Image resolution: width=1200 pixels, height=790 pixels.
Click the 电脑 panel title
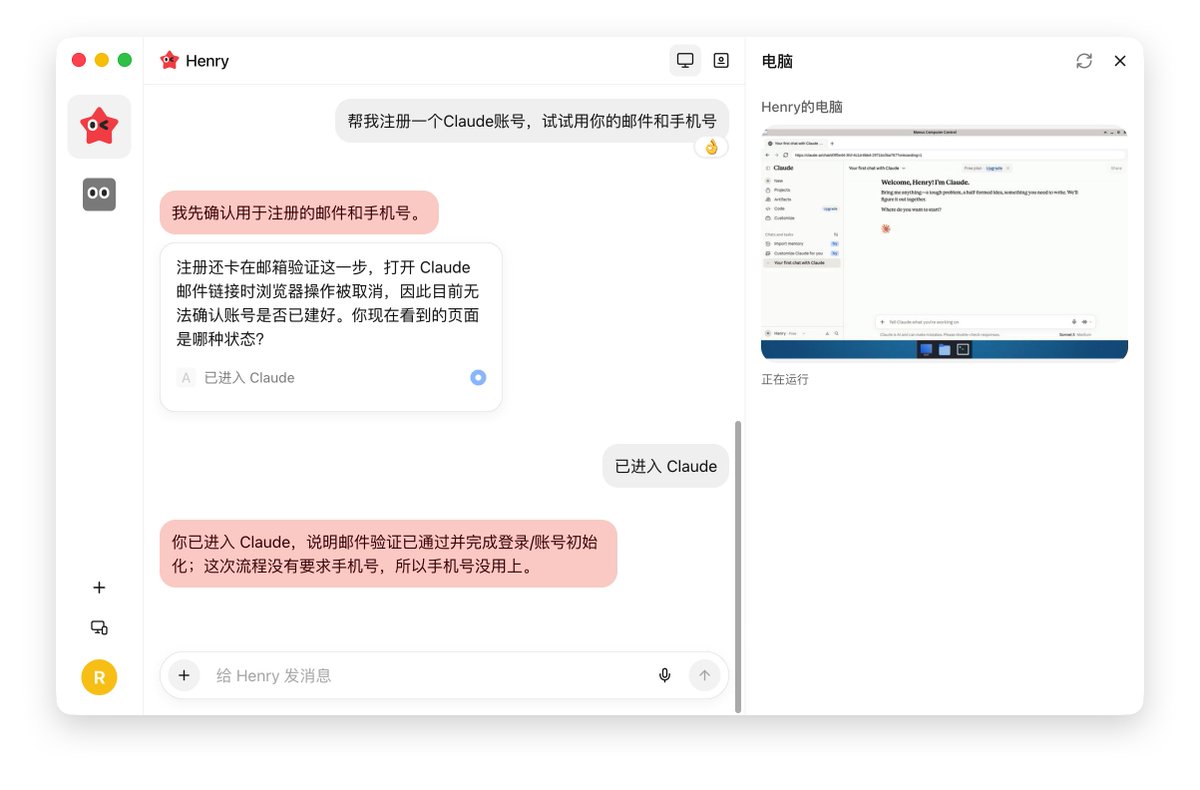click(x=777, y=61)
